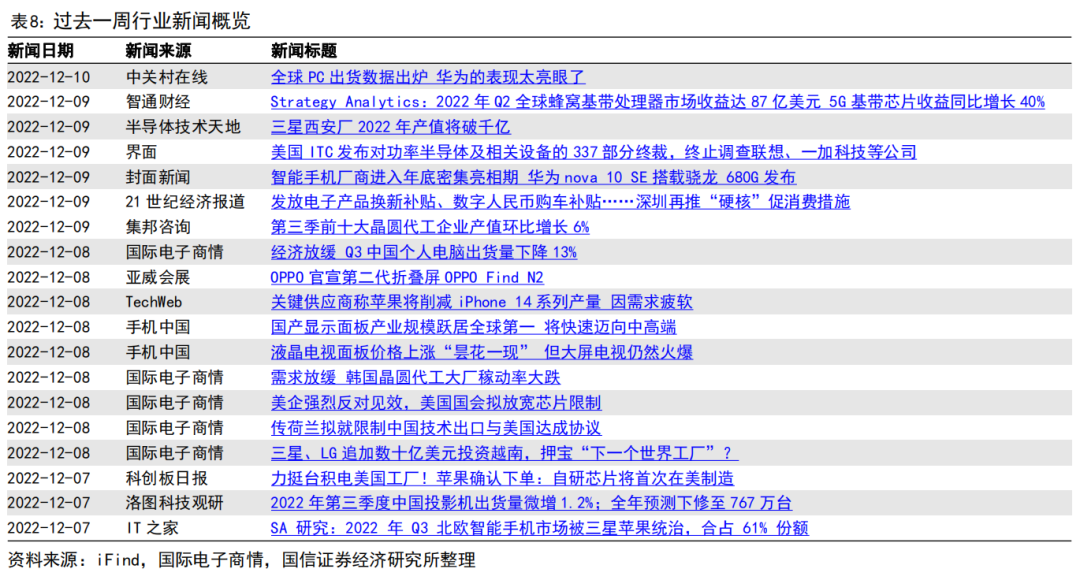Select the date cell 2022-12-10
1080x580 pixels.
point(49,77)
